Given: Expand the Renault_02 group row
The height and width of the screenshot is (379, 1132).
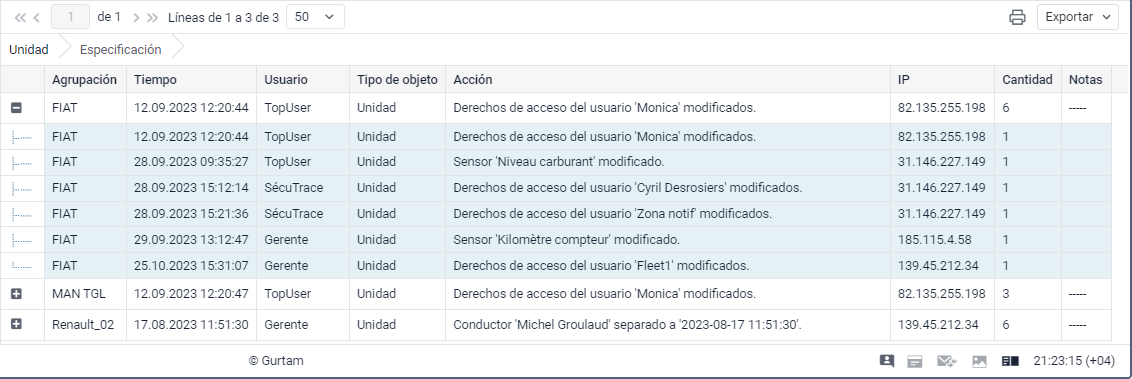Looking at the screenshot, I should tap(16, 324).
